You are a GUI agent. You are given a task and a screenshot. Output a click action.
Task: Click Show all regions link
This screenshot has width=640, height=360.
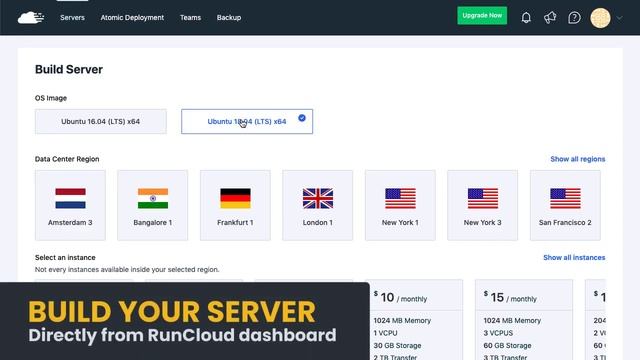[578, 159]
